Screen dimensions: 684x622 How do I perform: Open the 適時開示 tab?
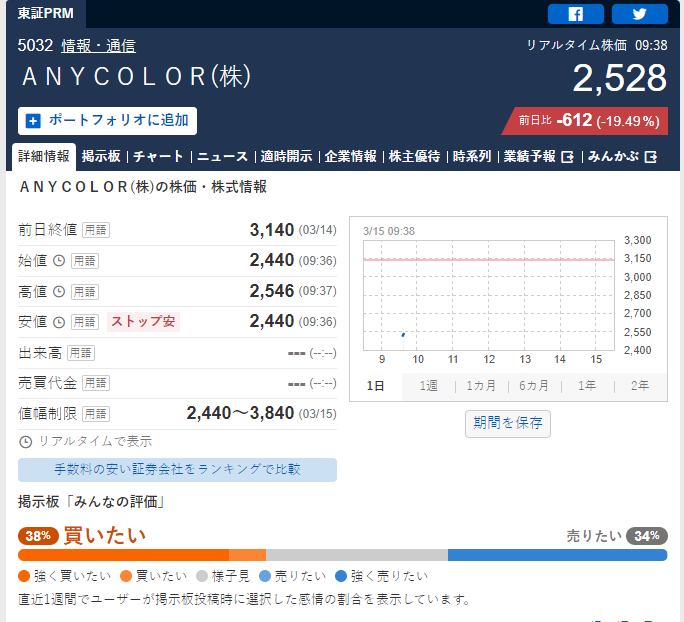(286, 156)
